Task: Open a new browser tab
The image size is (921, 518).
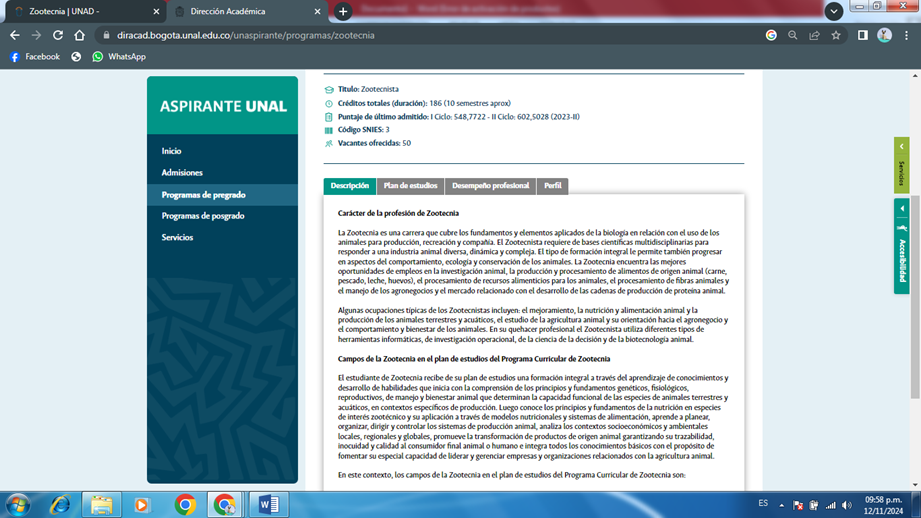Action: [x=343, y=12]
